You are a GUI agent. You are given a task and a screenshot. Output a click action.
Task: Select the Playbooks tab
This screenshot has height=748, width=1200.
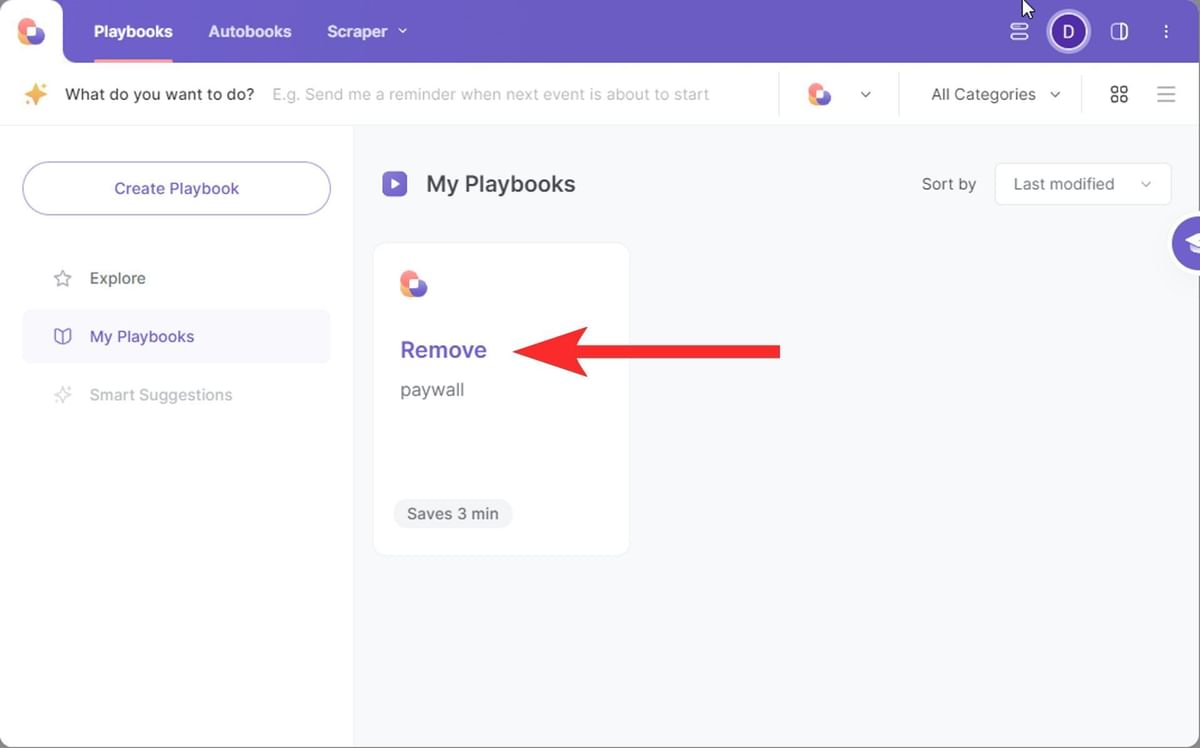click(133, 31)
